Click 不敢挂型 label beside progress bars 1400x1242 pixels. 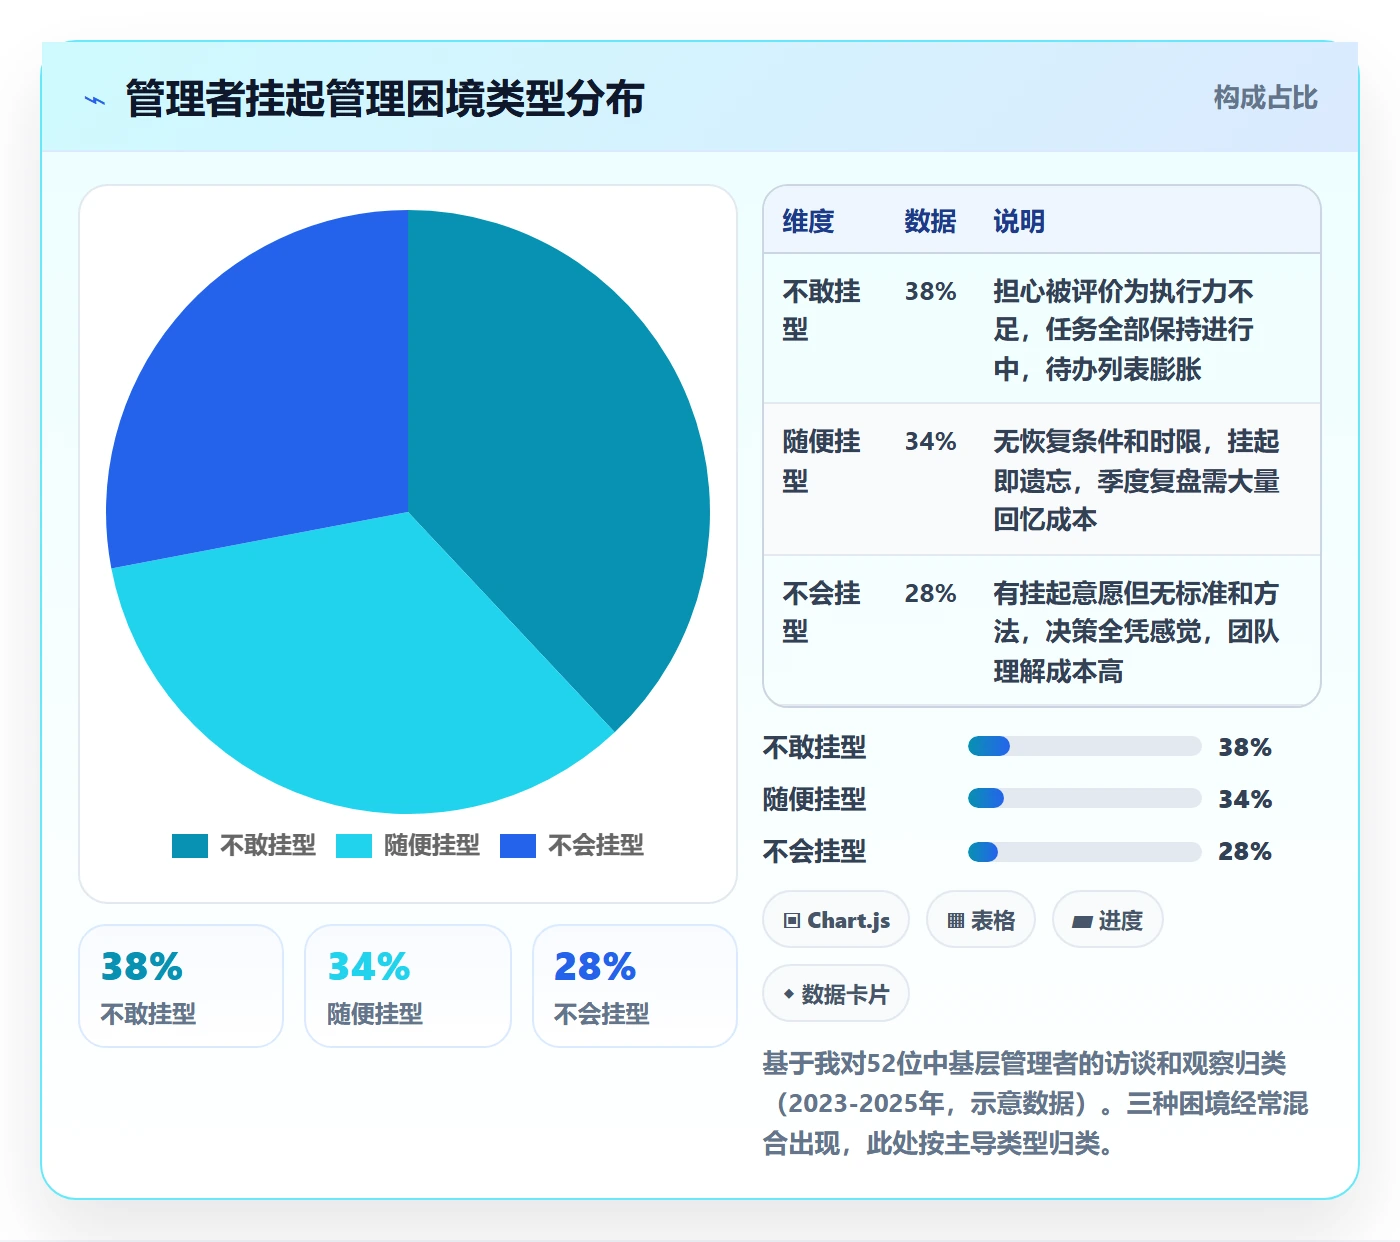point(815,747)
